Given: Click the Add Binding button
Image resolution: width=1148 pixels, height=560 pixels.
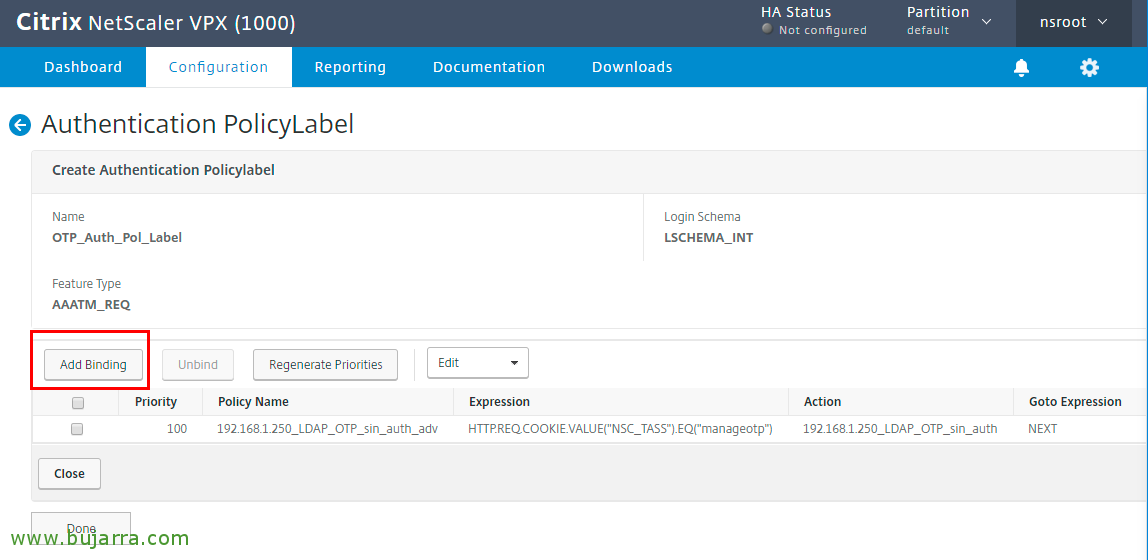Looking at the screenshot, I should [92, 365].
